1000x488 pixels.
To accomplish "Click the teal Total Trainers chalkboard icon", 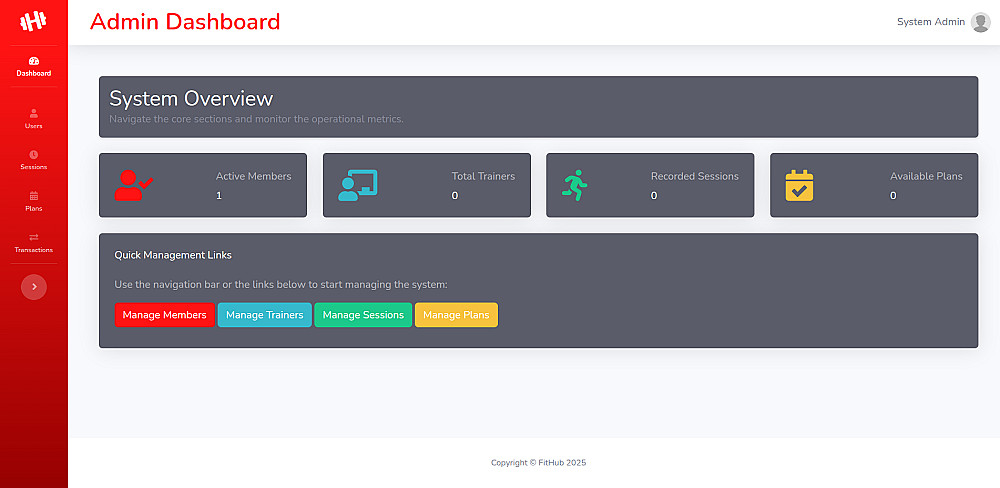I will [x=357, y=186].
